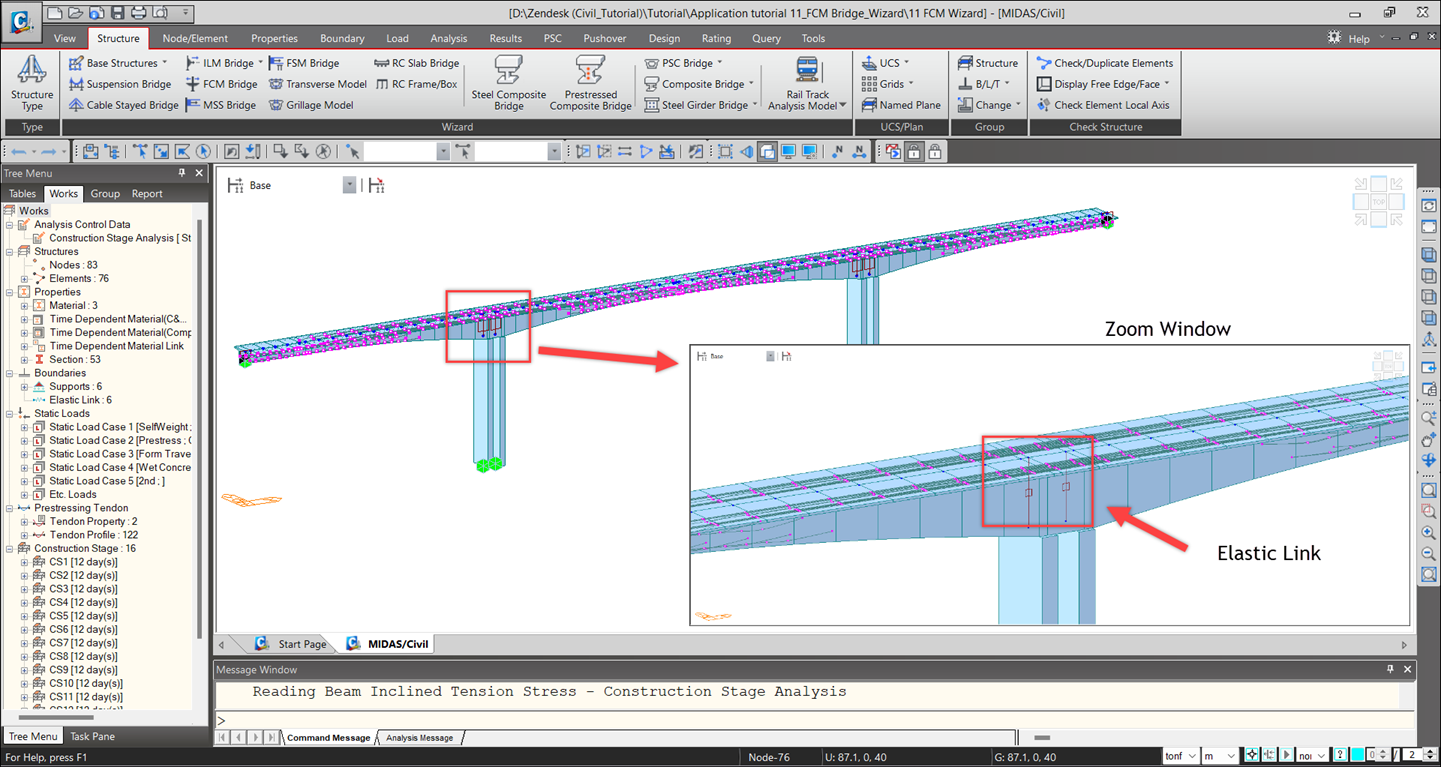Start the Transverse Model wizard
This screenshot has width=1441, height=767.
[x=318, y=84]
